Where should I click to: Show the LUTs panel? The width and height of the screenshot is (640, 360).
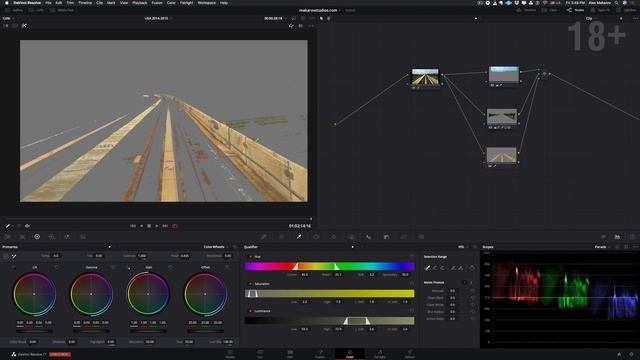pyautogui.click(x=37, y=10)
